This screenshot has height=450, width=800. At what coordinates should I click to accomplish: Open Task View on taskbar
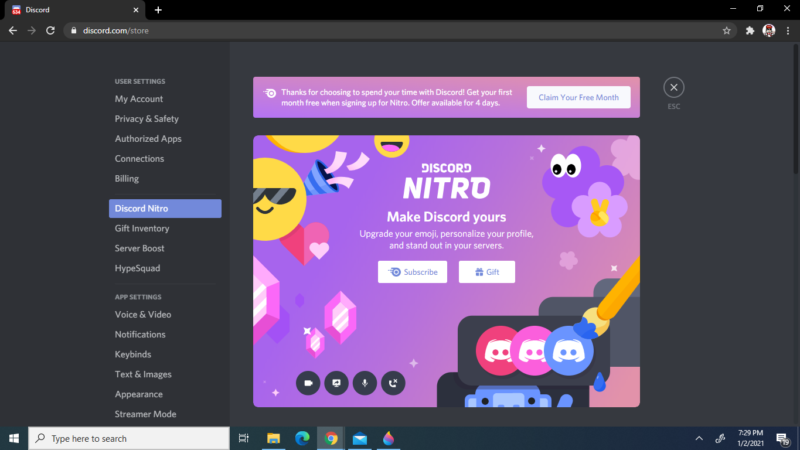[x=244, y=438]
